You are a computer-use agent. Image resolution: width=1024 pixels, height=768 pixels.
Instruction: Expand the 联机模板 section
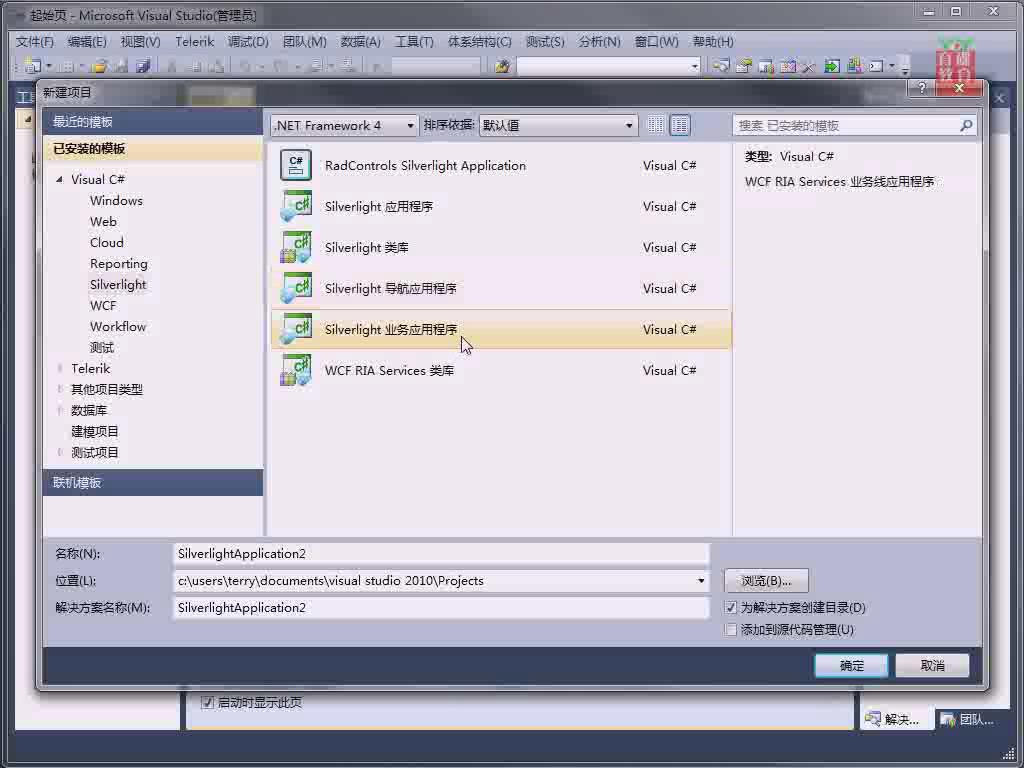153,483
